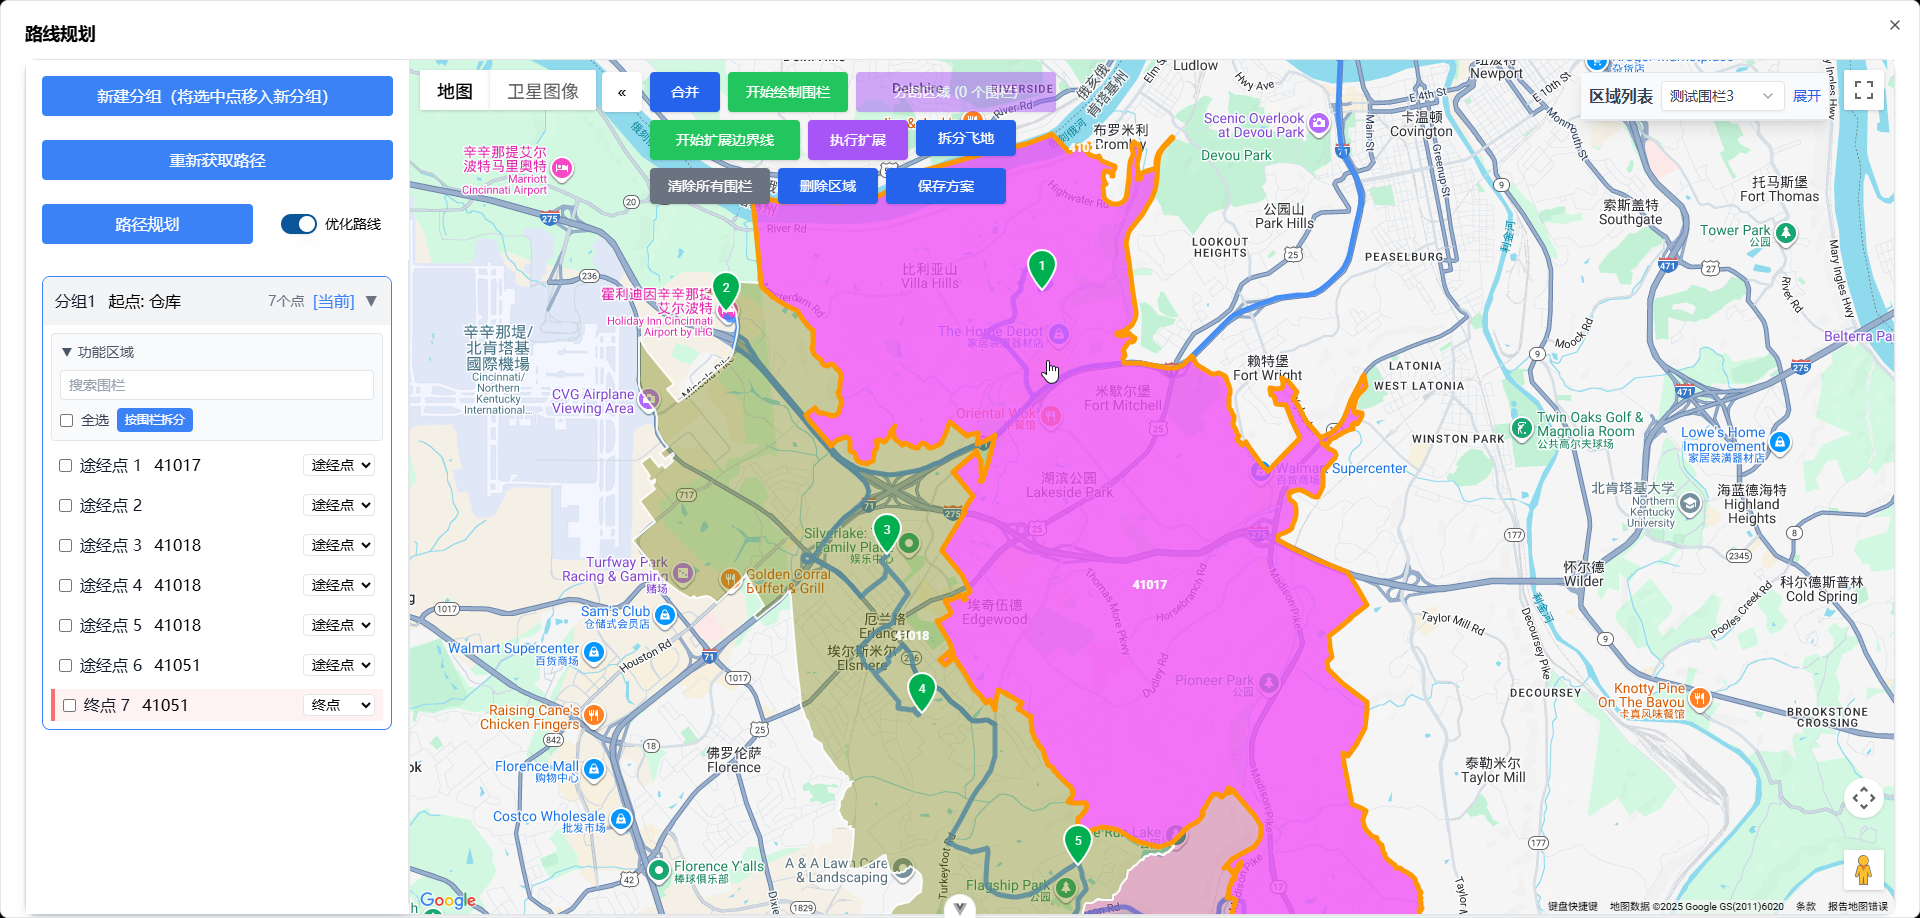The height and width of the screenshot is (918, 1920).
Task: Open type dropdown for 终点 7
Action: (x=339, y=705)
